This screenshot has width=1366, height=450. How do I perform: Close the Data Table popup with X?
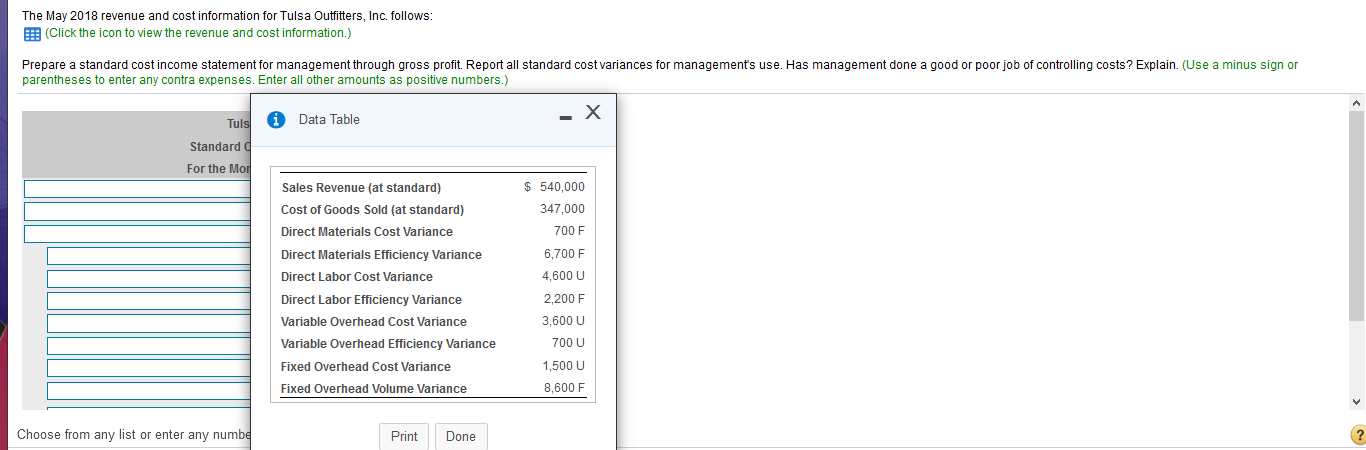tap(592, 114)
